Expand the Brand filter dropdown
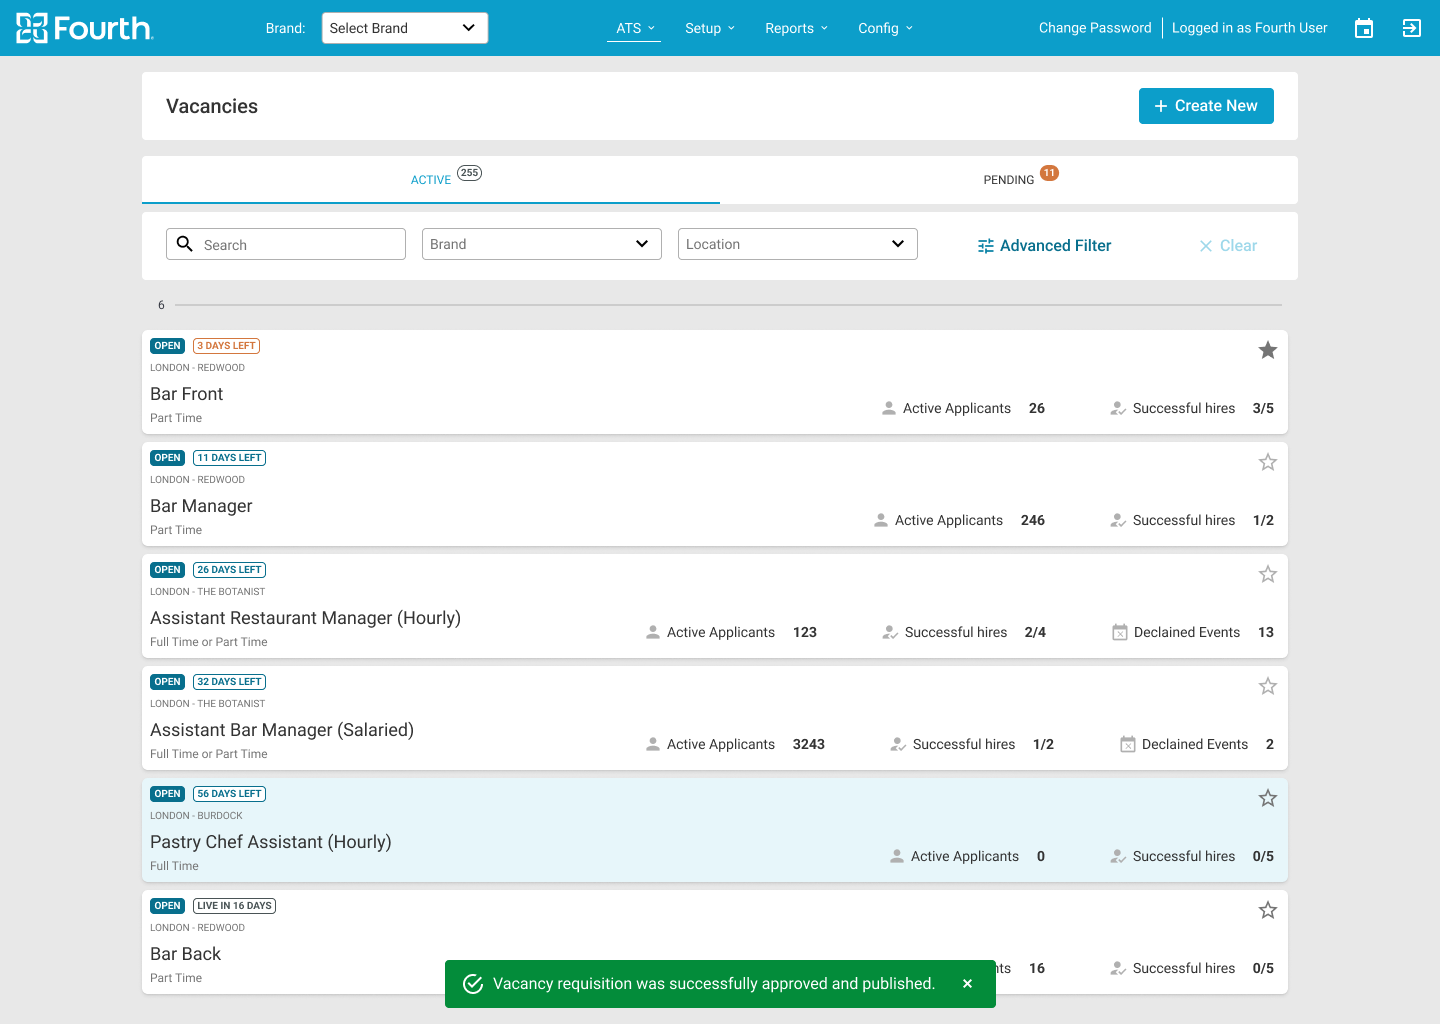 point(541,244)
